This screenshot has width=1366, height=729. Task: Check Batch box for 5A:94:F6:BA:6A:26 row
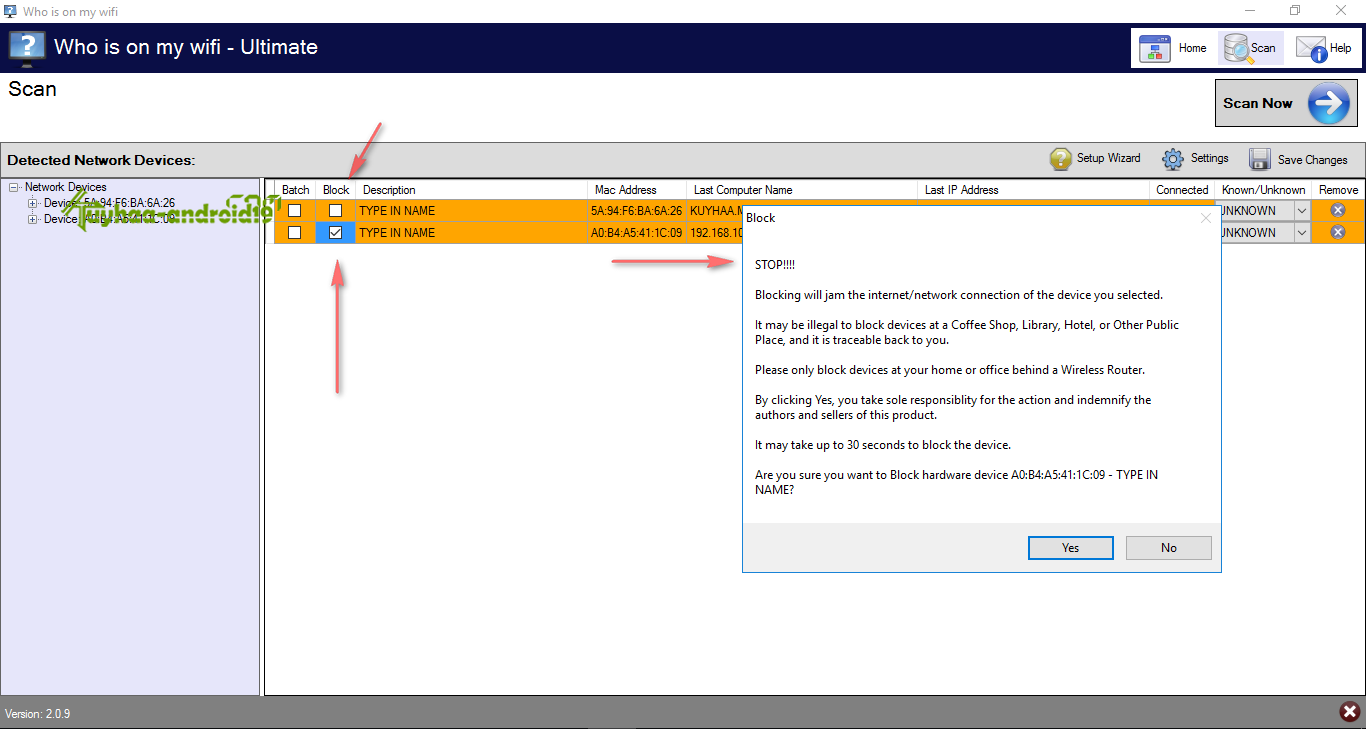coord(294,211)
